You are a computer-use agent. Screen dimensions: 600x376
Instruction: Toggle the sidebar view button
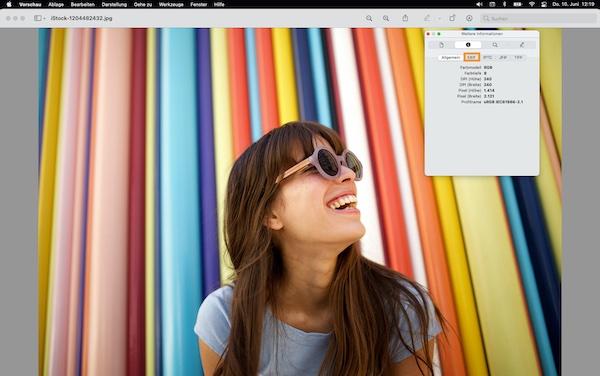click(x=38, y=18)
